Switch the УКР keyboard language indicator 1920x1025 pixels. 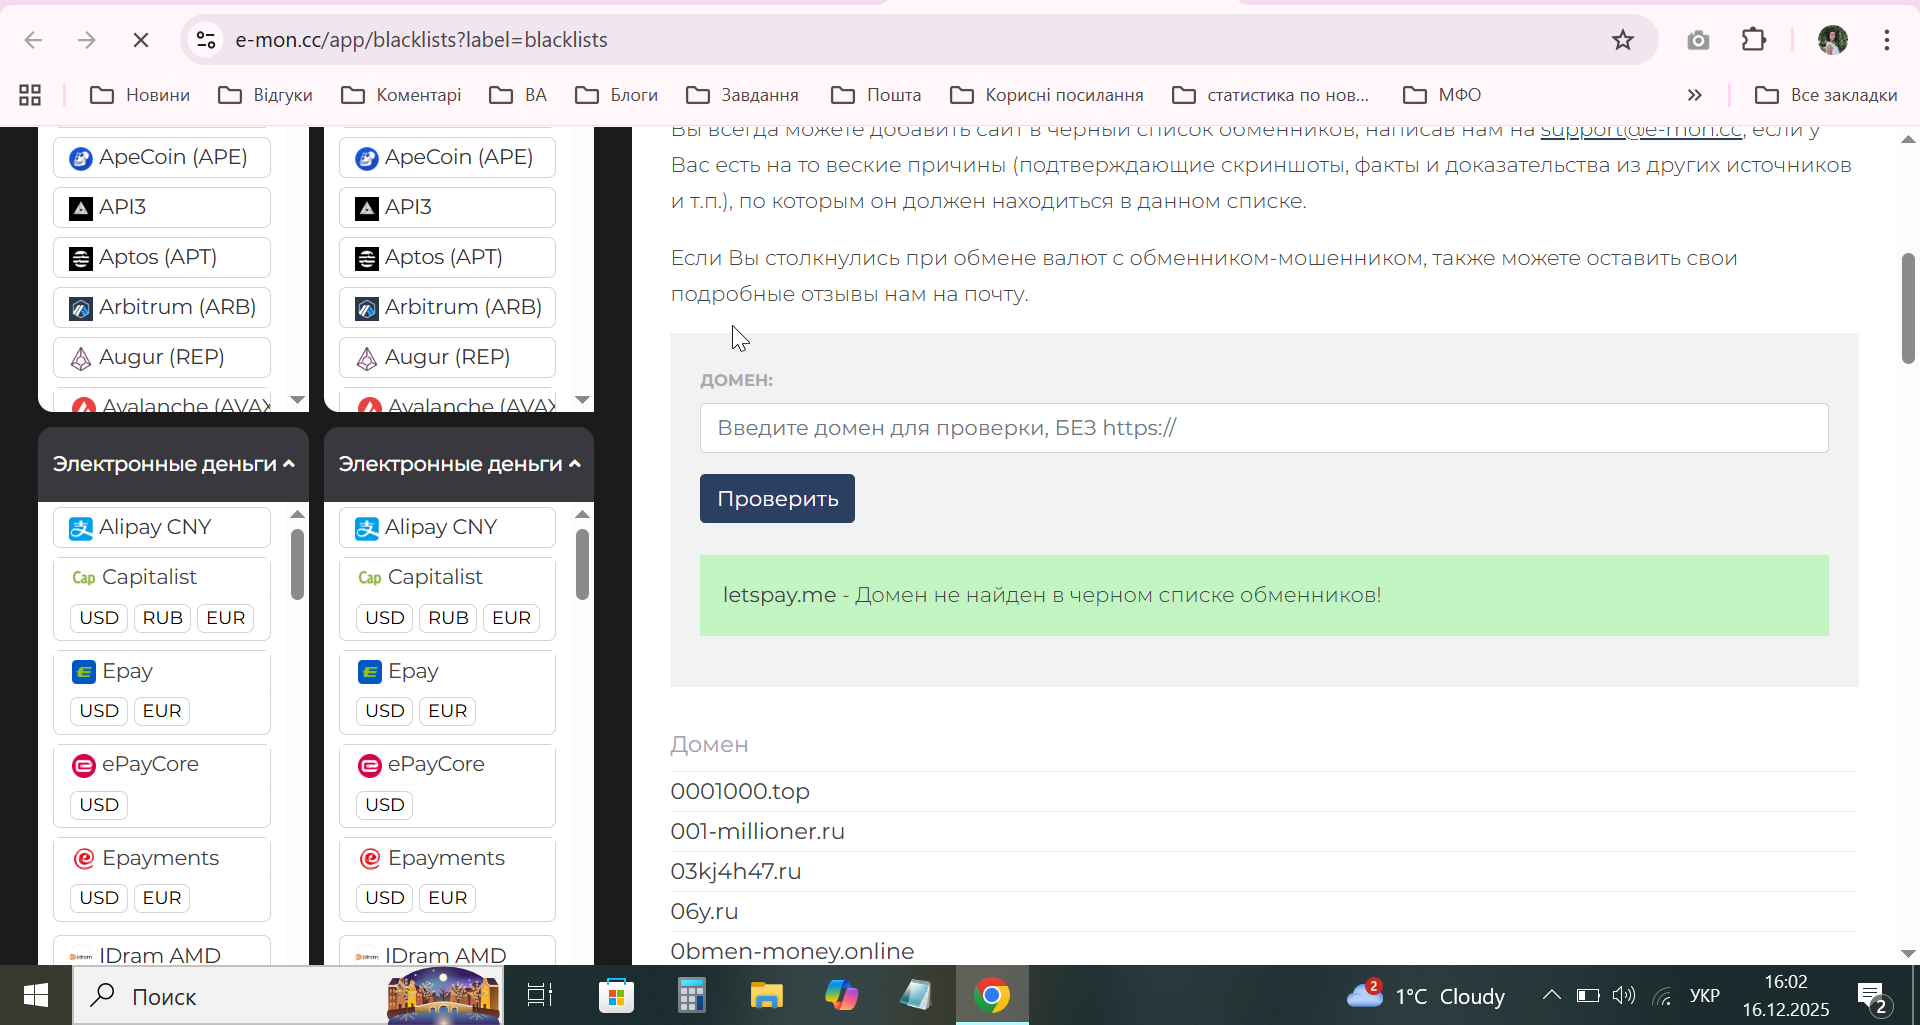(x=1704, y=996)
